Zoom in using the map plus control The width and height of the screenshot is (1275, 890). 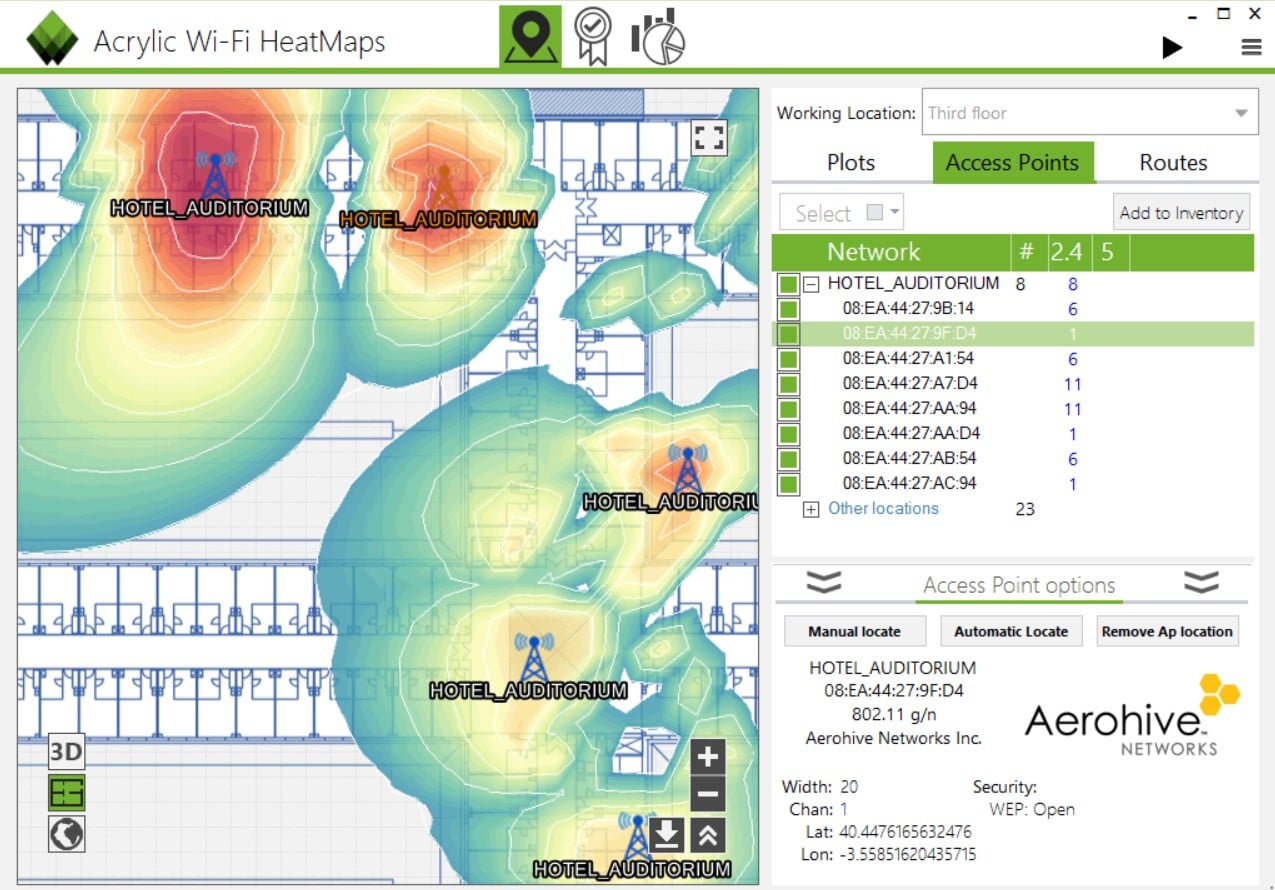coord(708,757)
